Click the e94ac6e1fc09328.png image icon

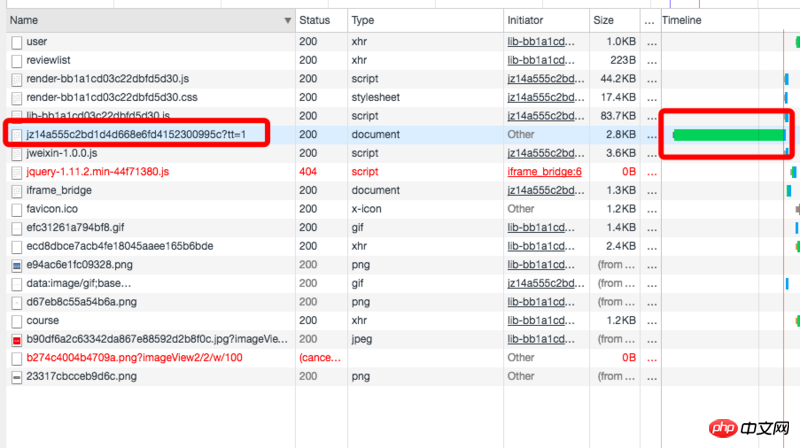(16, 265)
